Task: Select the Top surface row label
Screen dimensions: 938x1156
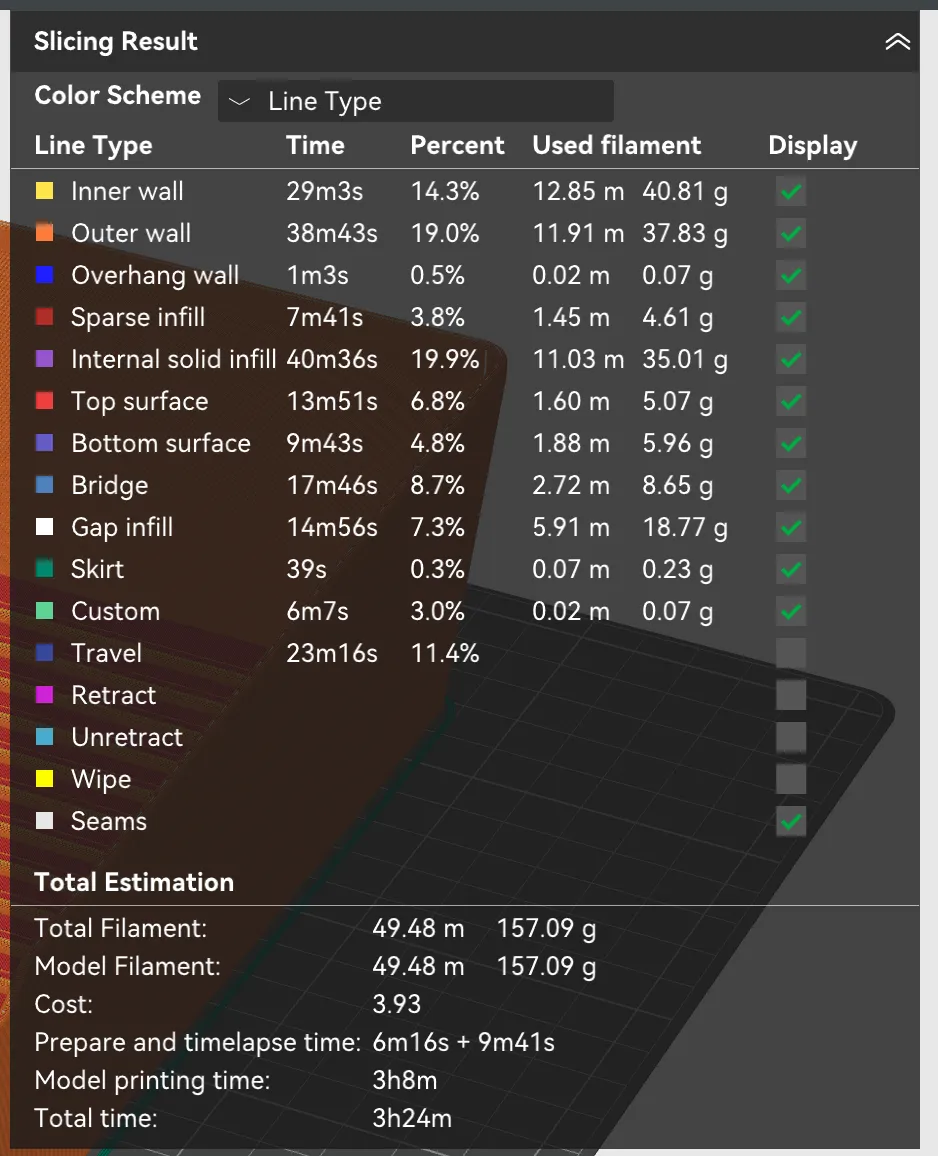Action: [140, 401]
